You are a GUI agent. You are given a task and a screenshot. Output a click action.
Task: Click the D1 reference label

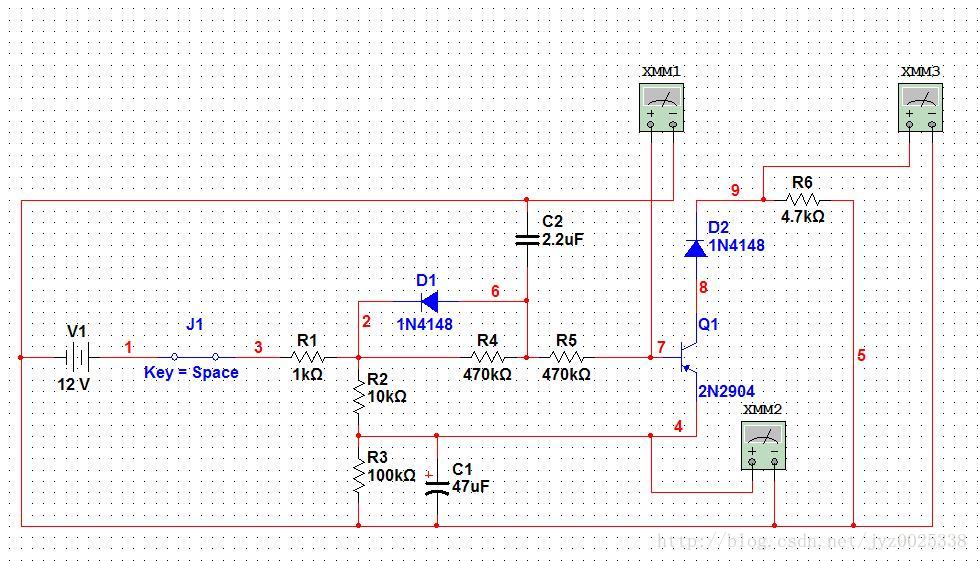426,281
